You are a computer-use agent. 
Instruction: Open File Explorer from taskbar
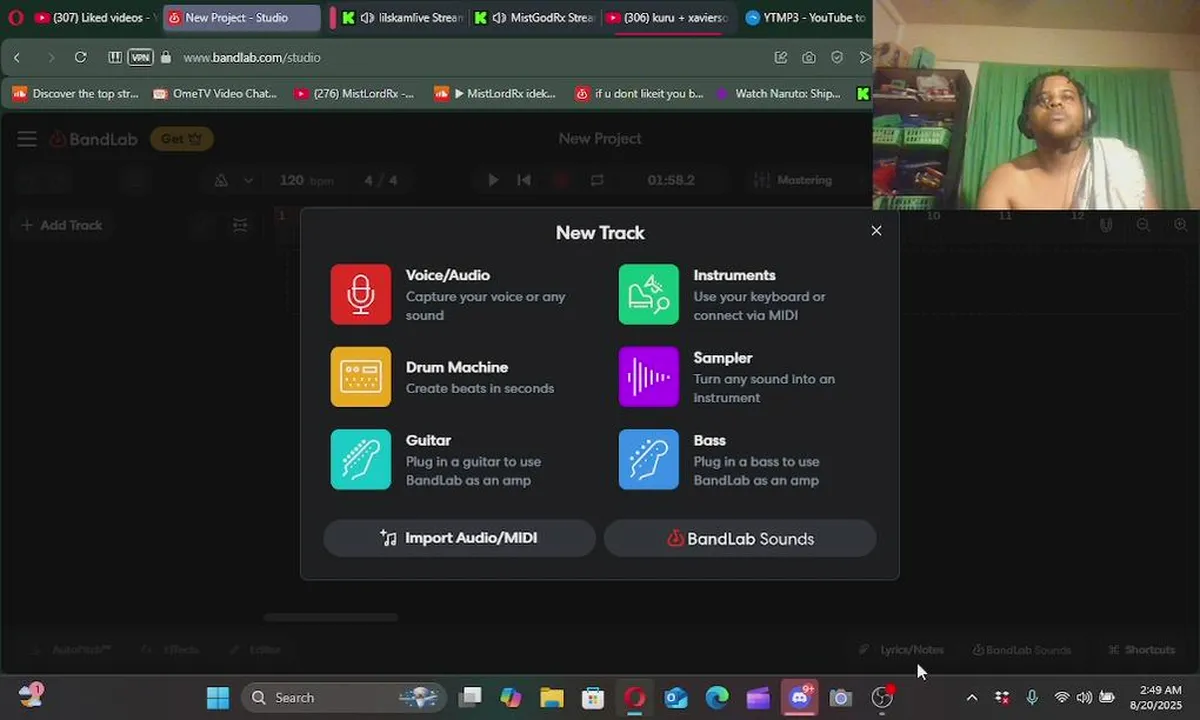(552, 697)
